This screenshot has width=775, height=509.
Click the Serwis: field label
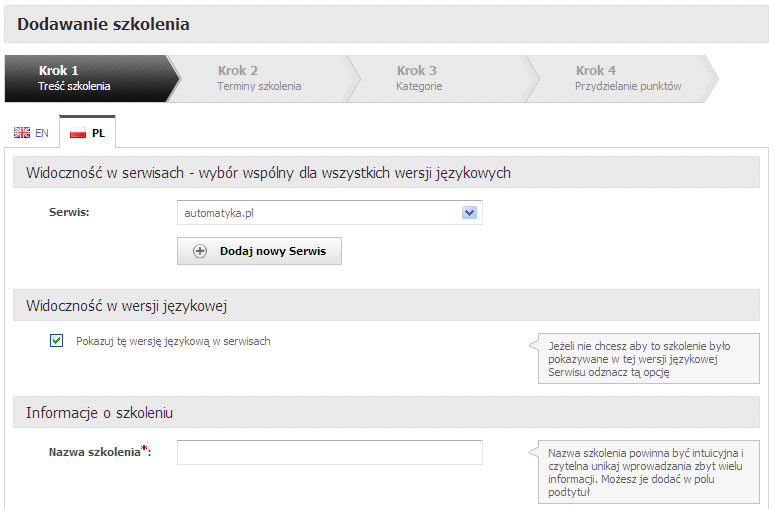69,212
